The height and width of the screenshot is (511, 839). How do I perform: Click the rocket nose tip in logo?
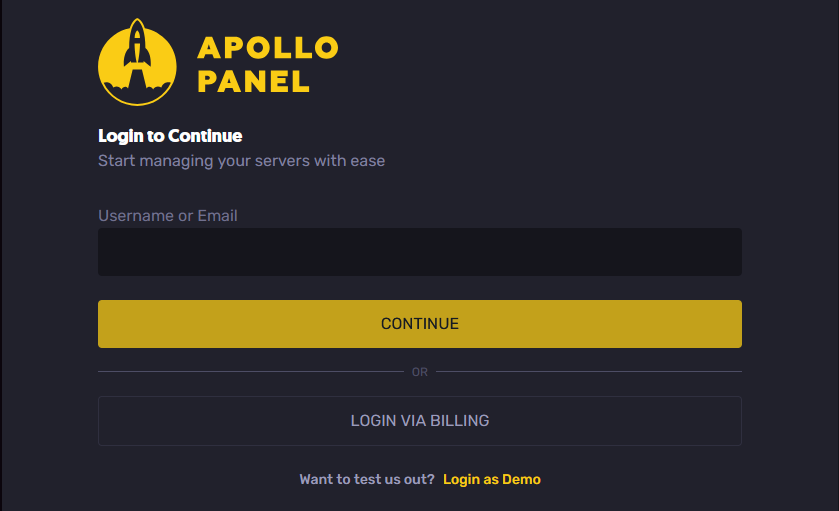[138, 24]
